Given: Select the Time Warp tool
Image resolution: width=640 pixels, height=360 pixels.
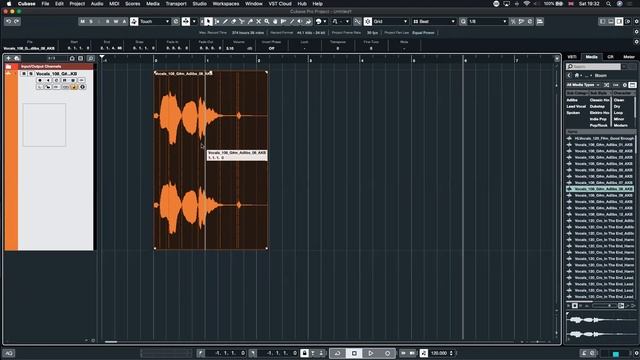Looking at the screenshot, I should pos(283,21).
